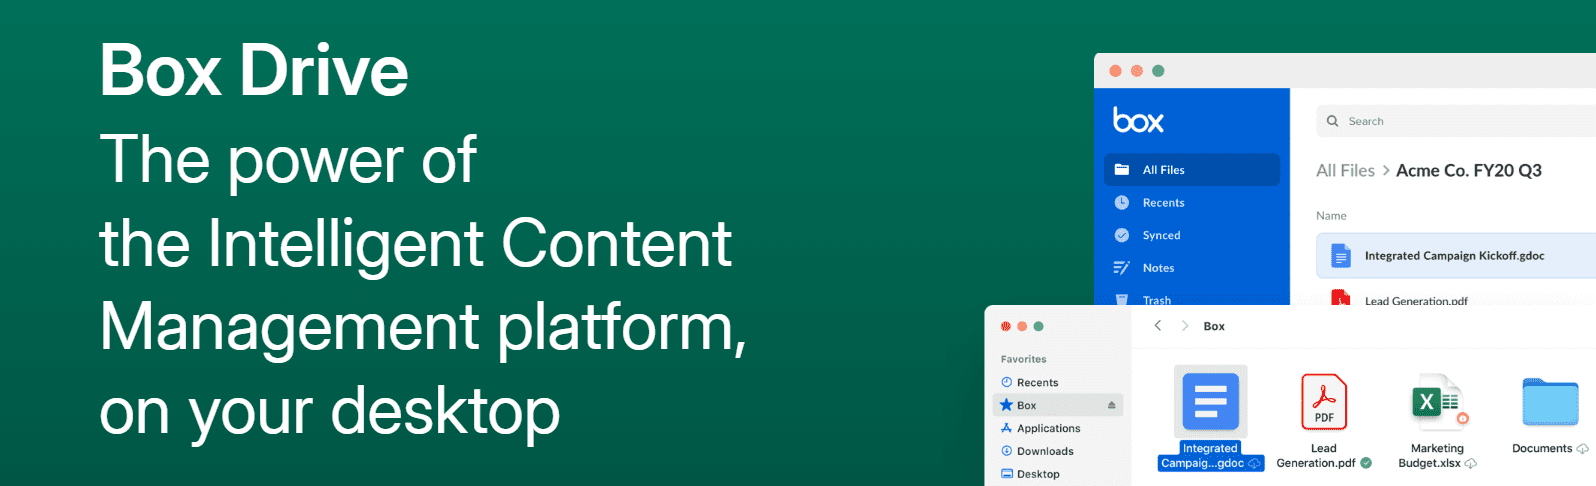Click the chevron between the breadcrumb items
The width and height of the screenshot is (1596, 486).
(x=1386, y=171)
